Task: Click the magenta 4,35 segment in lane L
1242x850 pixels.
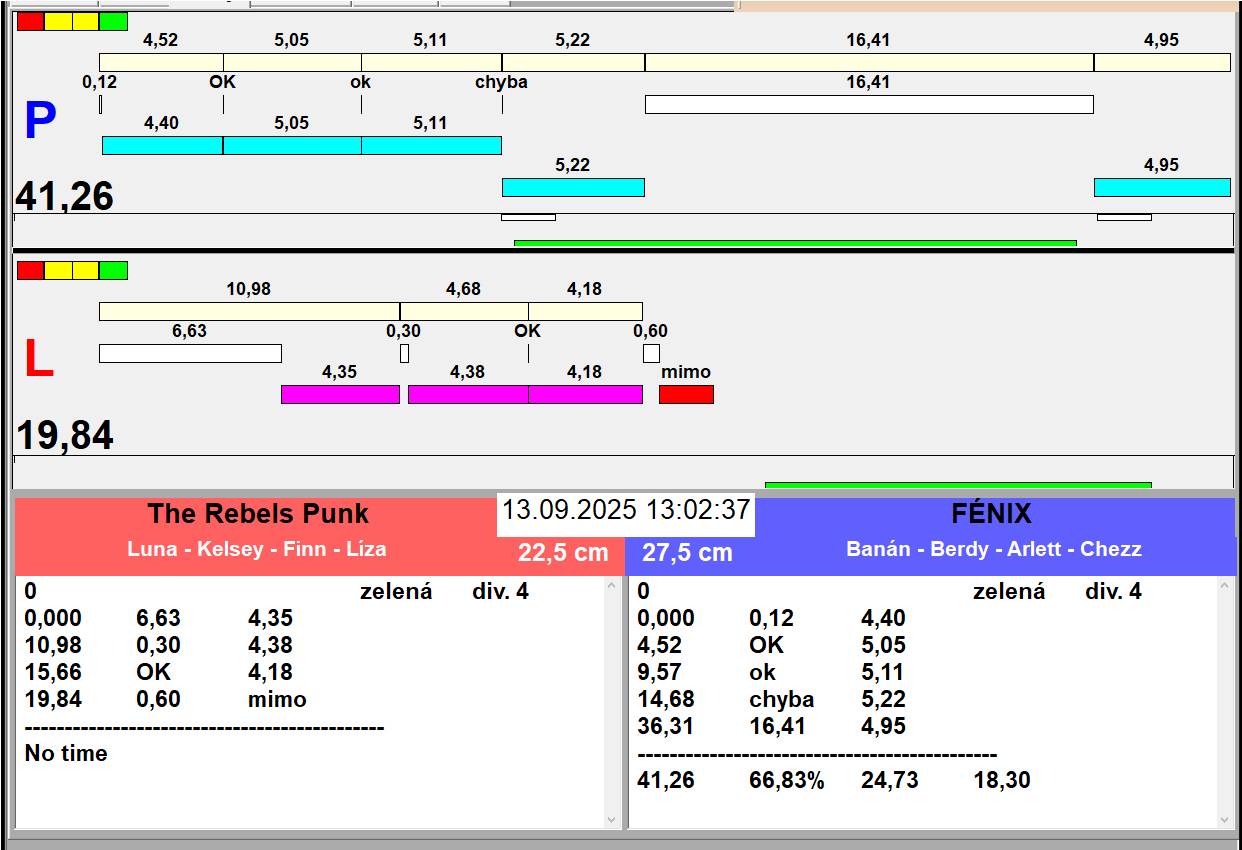Action: (x=340, y=394)
